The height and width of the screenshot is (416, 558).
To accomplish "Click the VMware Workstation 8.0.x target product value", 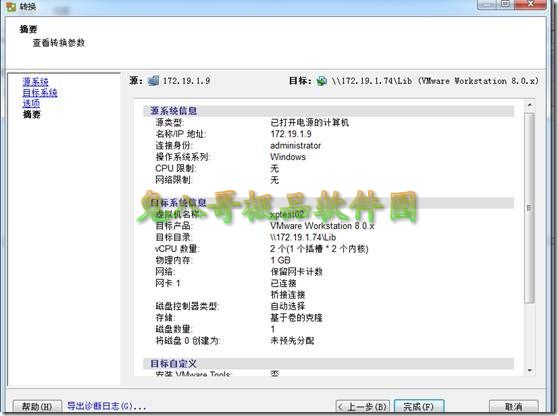I will pyautogui.click(x=322, y=226).
